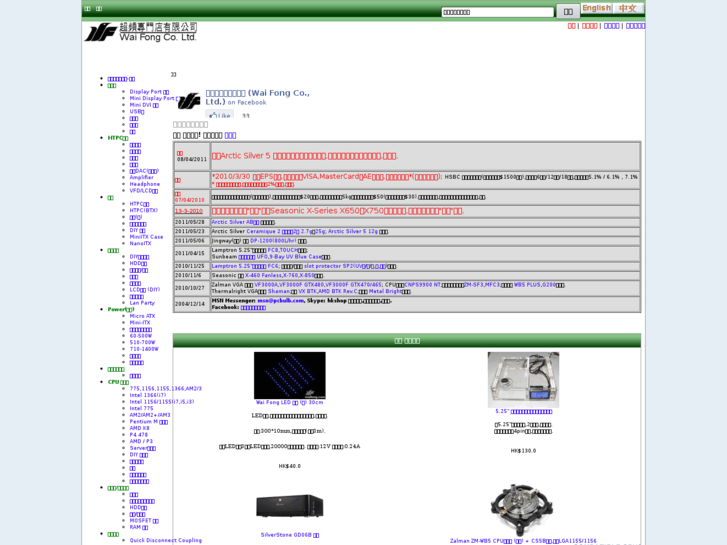Open Pentium M sidebar link
Image resolution: width=727 pixels, height=545 pixels.
point(148,422)
